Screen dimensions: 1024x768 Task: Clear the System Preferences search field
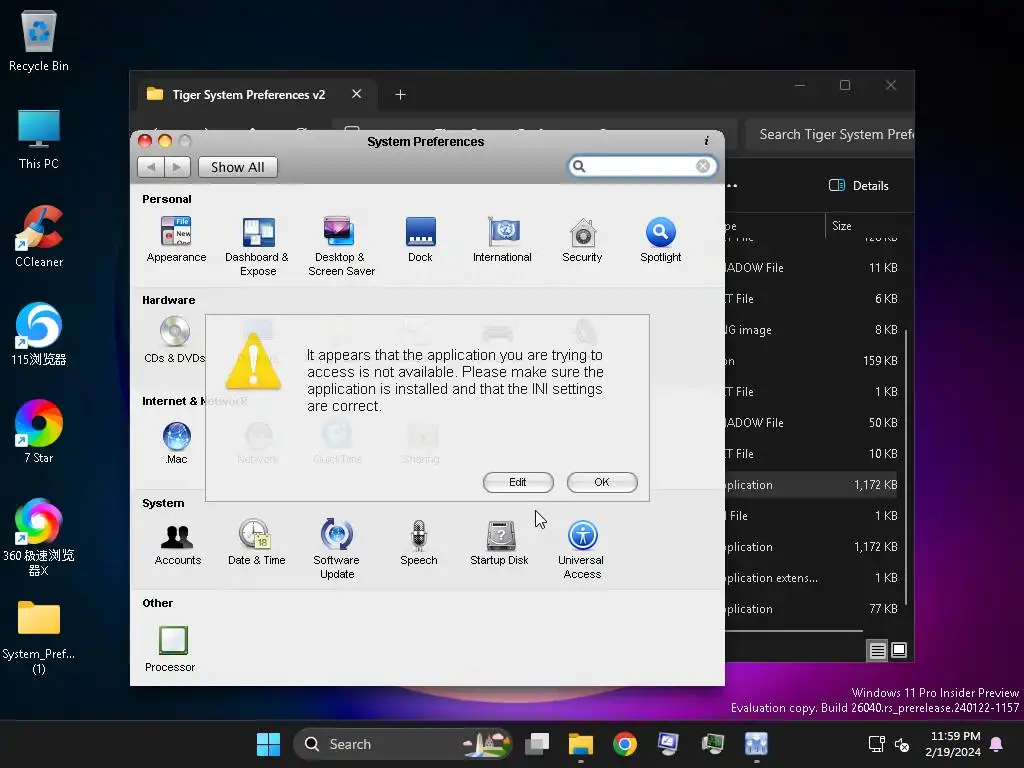coord(703,167)
